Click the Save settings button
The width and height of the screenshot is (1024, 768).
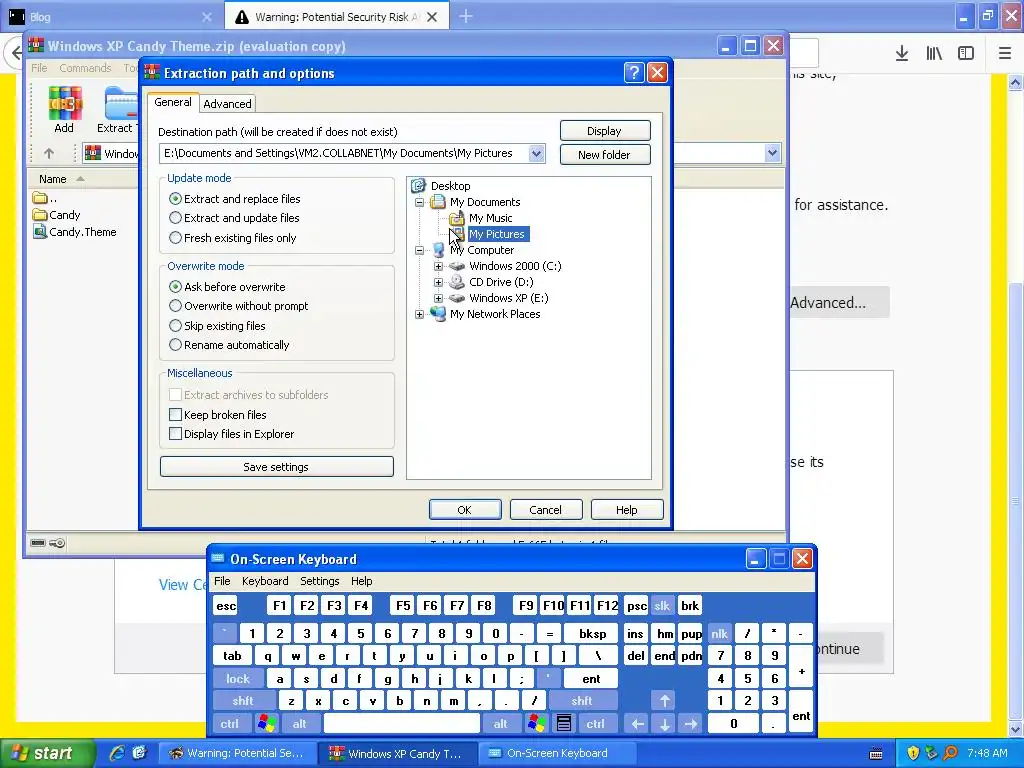[x=276, y=467]
